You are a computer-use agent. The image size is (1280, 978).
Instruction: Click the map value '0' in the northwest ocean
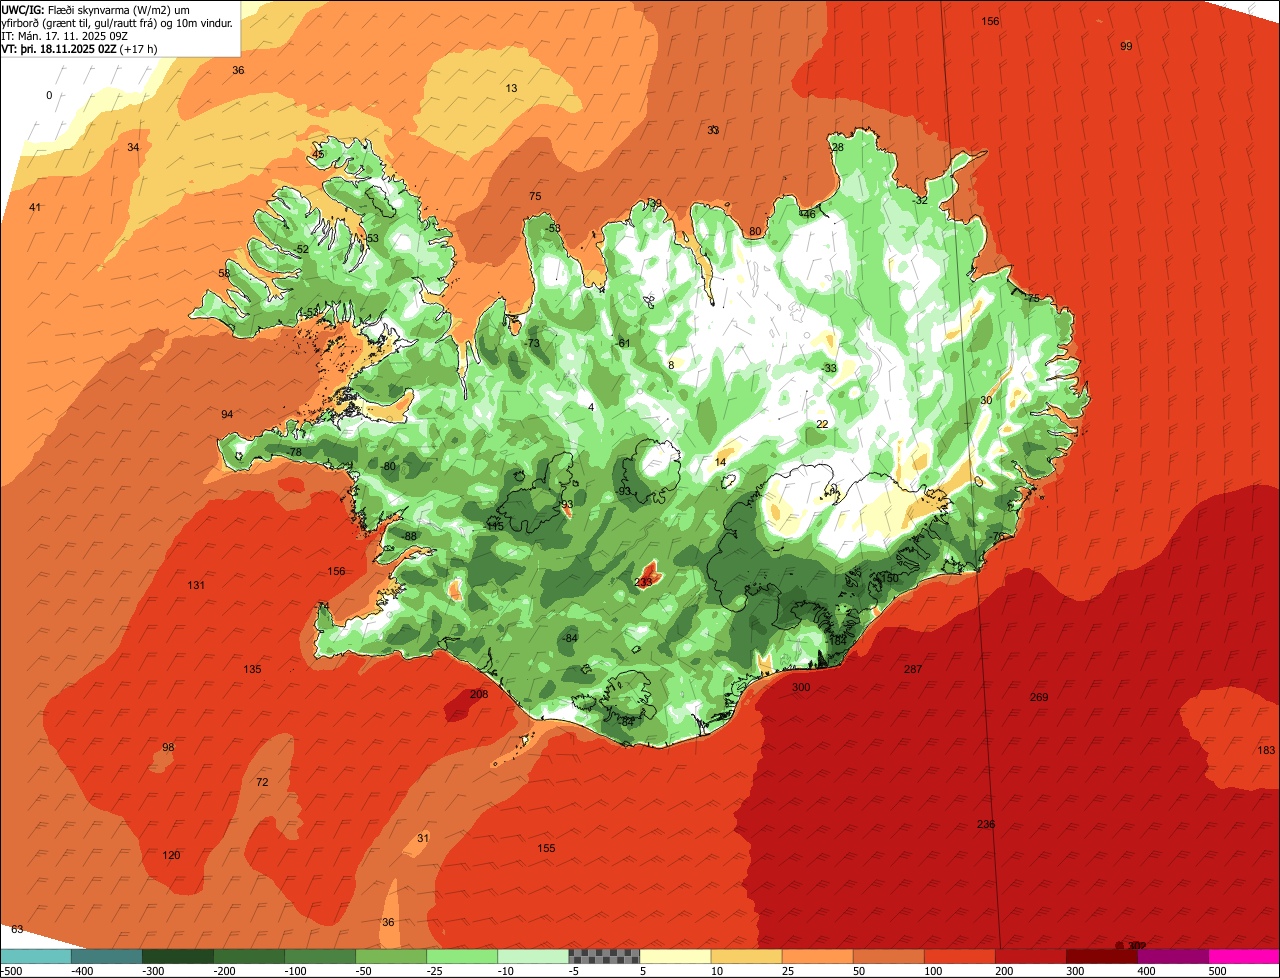click(x=49, y=95)
